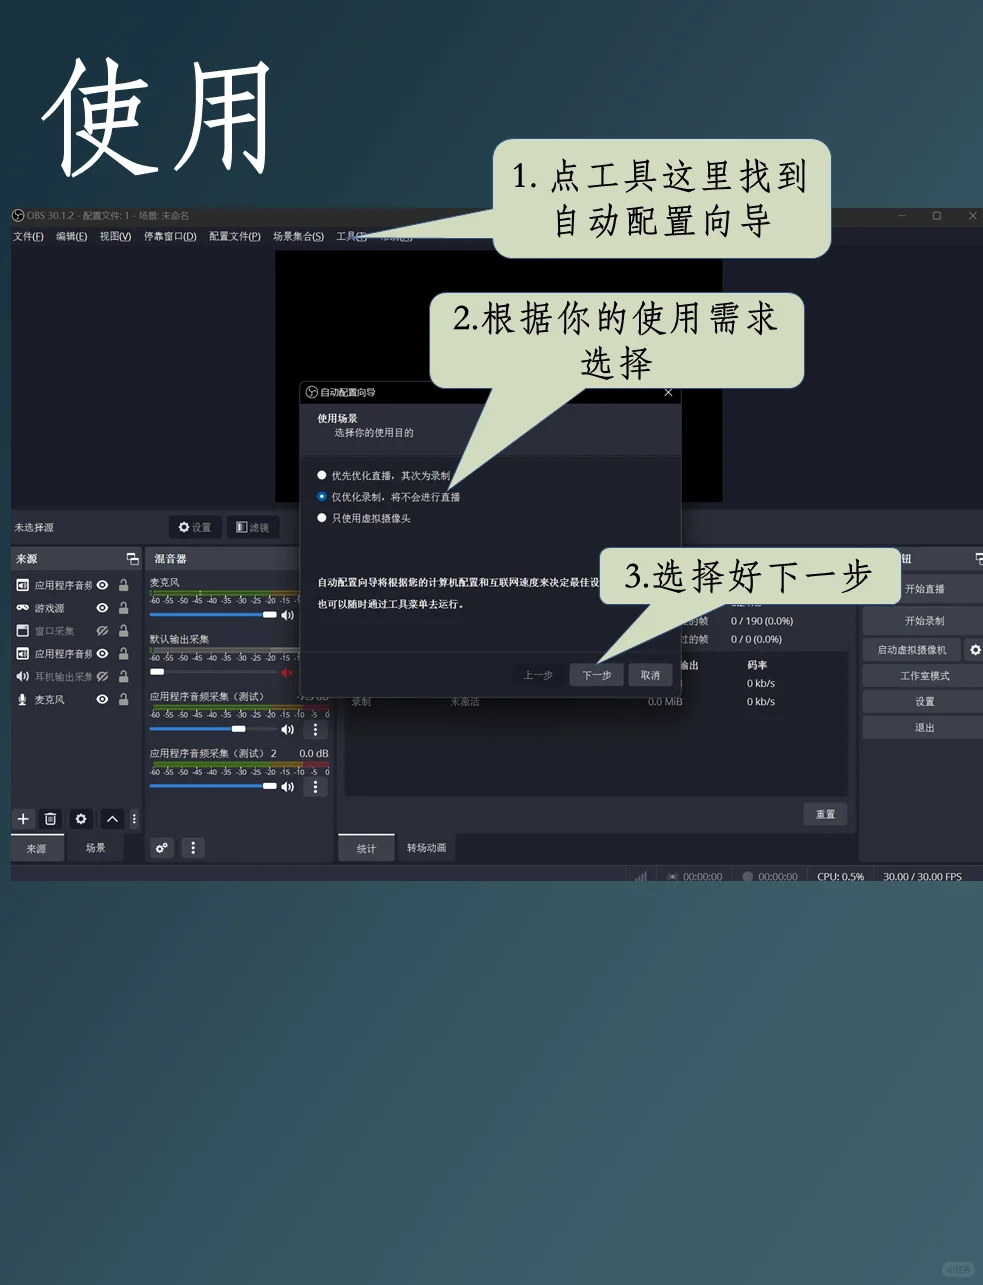983x1285 pixels.
Task: Click the 窗口采集 window capture source icon
Action: click(22, 630)
